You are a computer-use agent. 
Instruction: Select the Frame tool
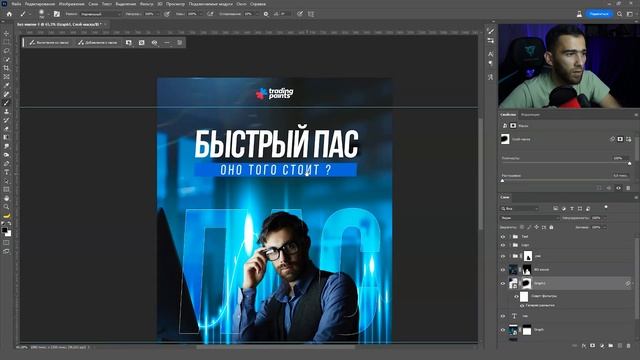click(6, 77)
